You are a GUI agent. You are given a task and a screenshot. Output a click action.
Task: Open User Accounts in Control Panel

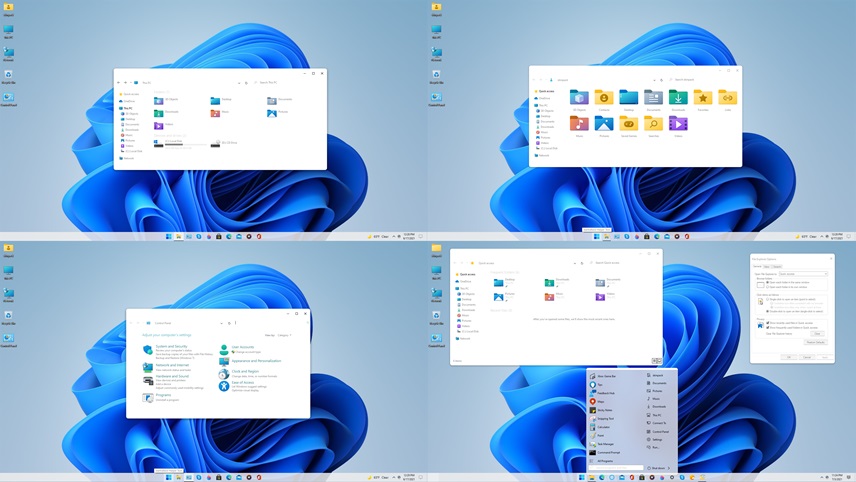pyautogui.click(x=243, y=347)
